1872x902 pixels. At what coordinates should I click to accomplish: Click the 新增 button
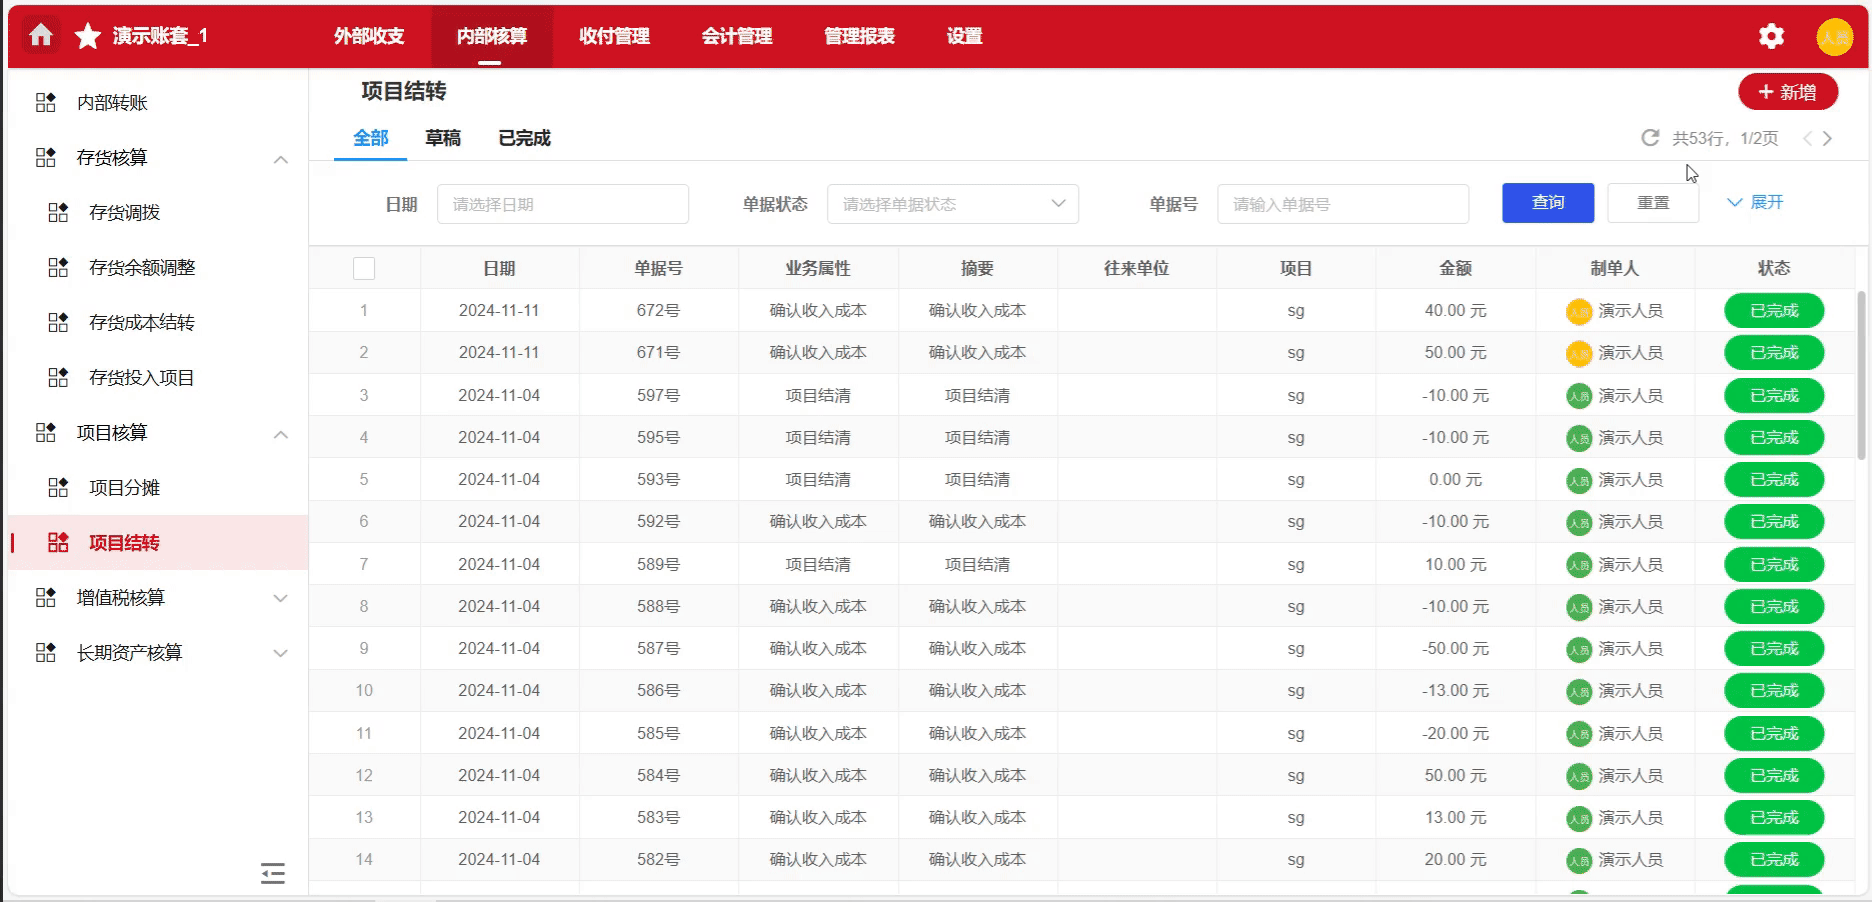point(1787,92)
